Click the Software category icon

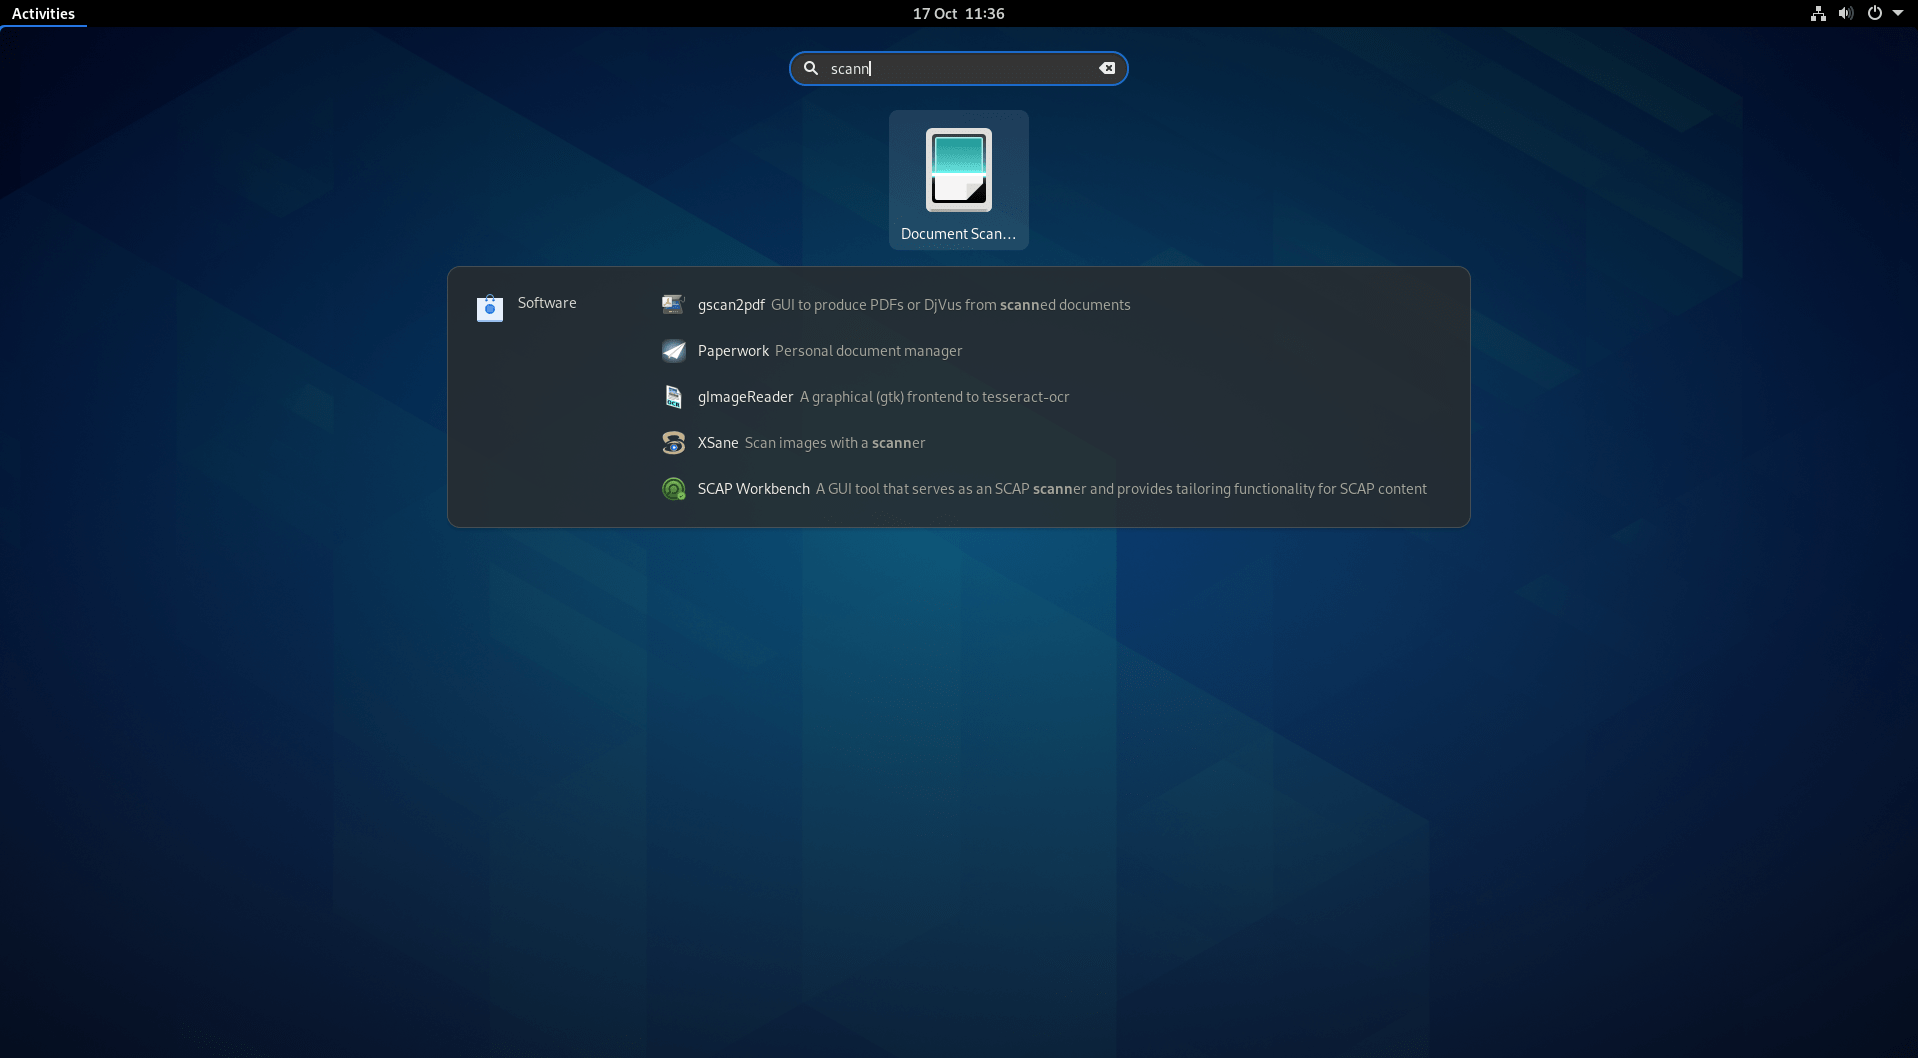pos(488,308)
